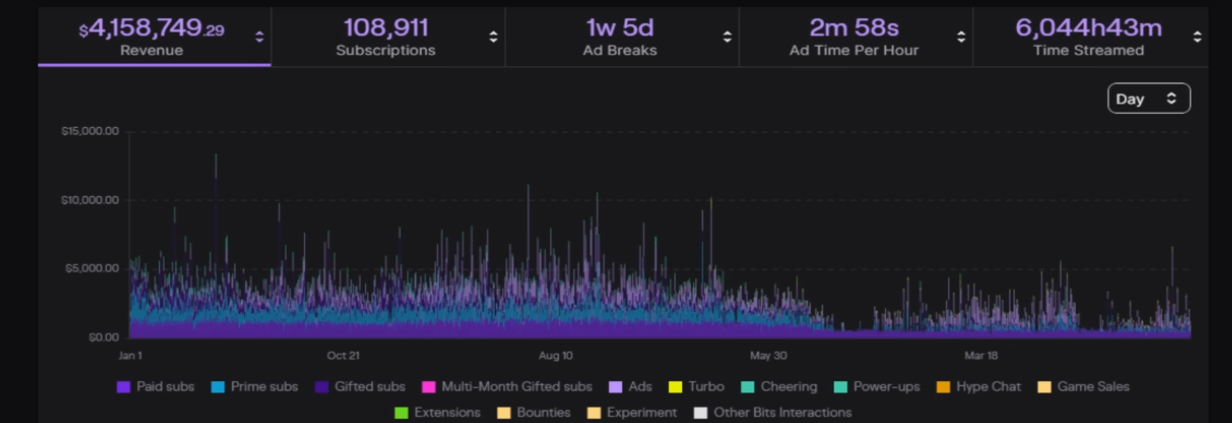Hide the Gifted subs series
The width and height of the screenshot is (1232, 423).
[x=360, y=386]
